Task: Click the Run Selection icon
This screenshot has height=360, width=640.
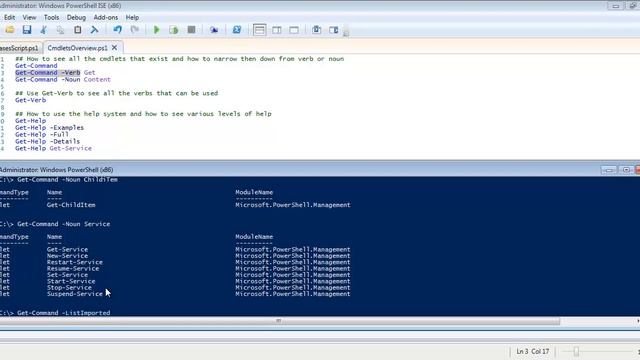Action: pyautogui.click(x=173, y=30)
